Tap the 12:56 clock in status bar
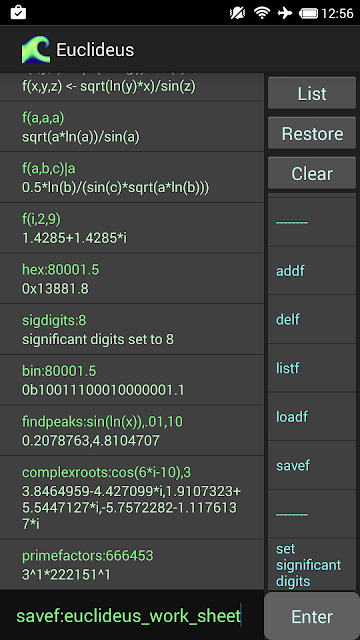Screen dimensions: 360x640 pos(337,13)
